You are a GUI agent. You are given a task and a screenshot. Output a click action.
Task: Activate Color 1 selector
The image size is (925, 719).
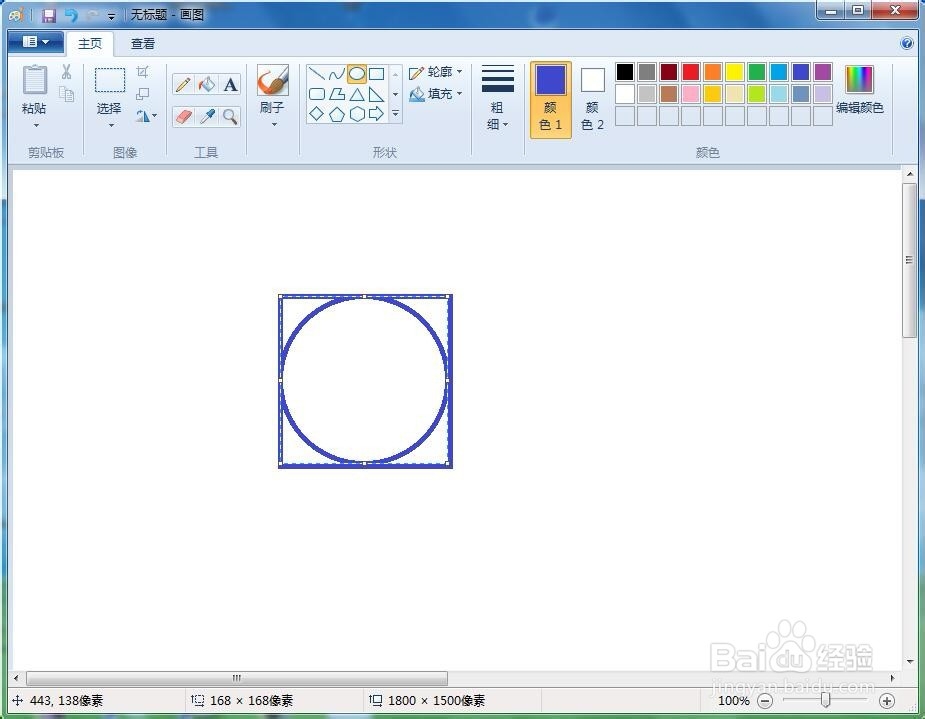(x=550, y=100)
